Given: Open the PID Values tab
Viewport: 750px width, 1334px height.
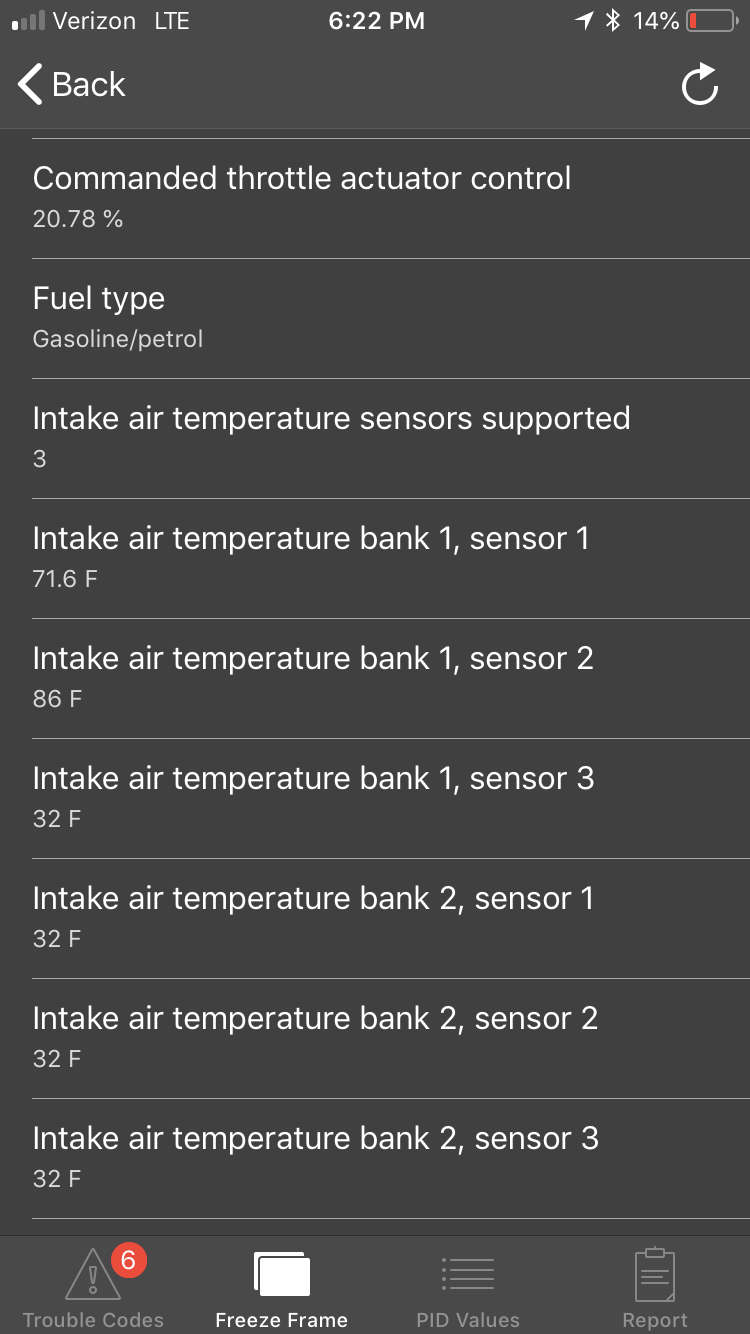Looking at the screenshot, I should (468, 1320).
